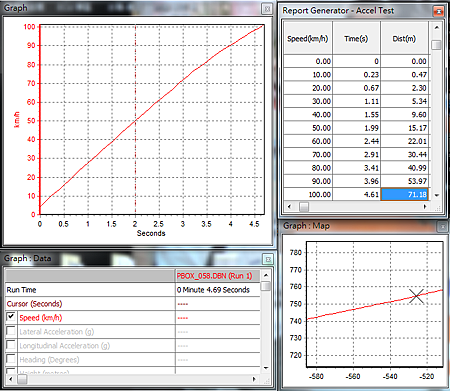Tick the Heading (Degrees) checkbox
This screenshot has height=391, width=450.
pos(11,359)
